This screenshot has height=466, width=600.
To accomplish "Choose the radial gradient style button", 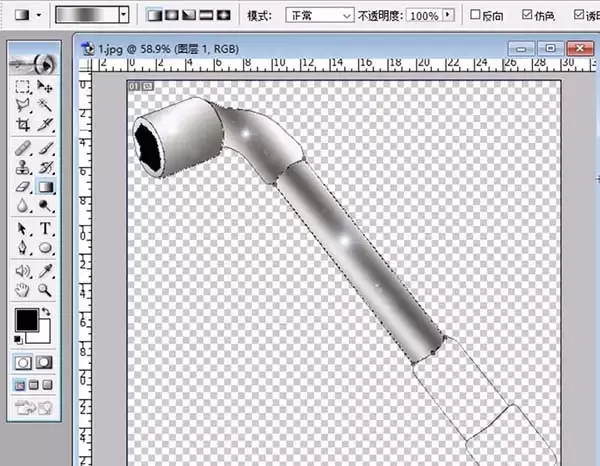I will (171, 15).
